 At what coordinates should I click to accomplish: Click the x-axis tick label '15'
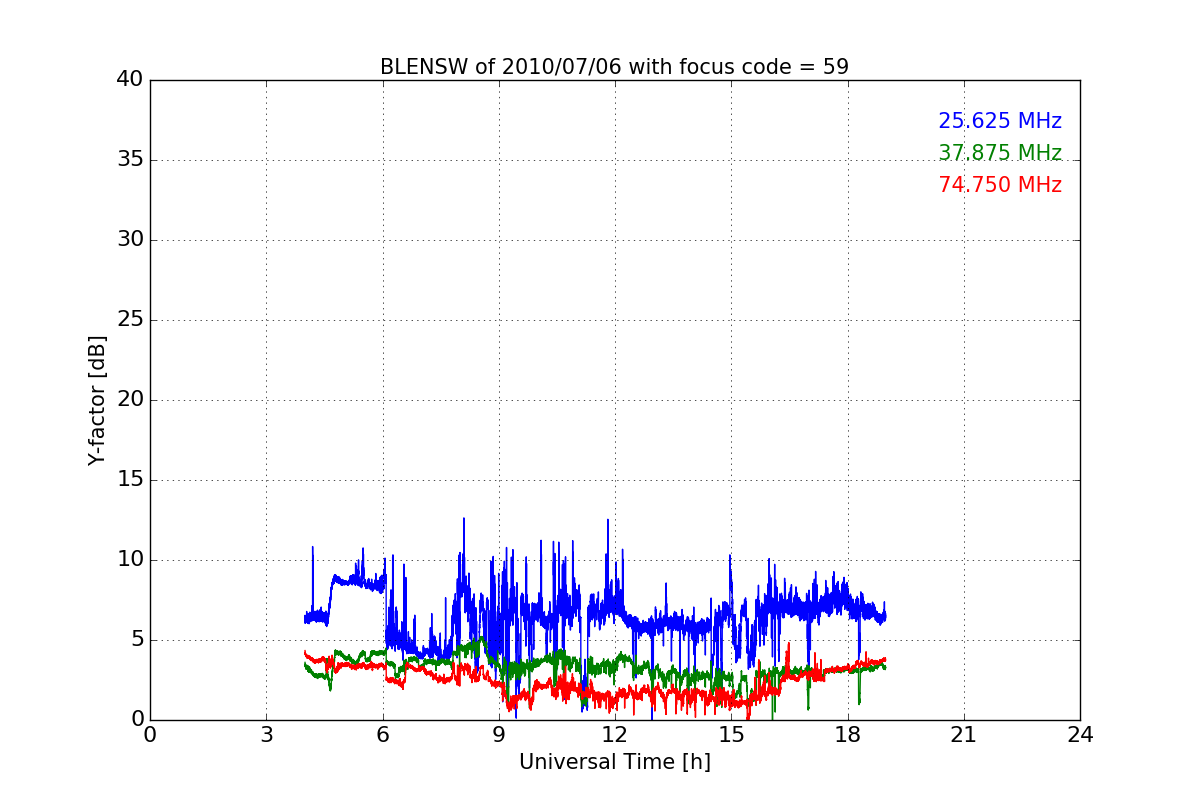731,735
